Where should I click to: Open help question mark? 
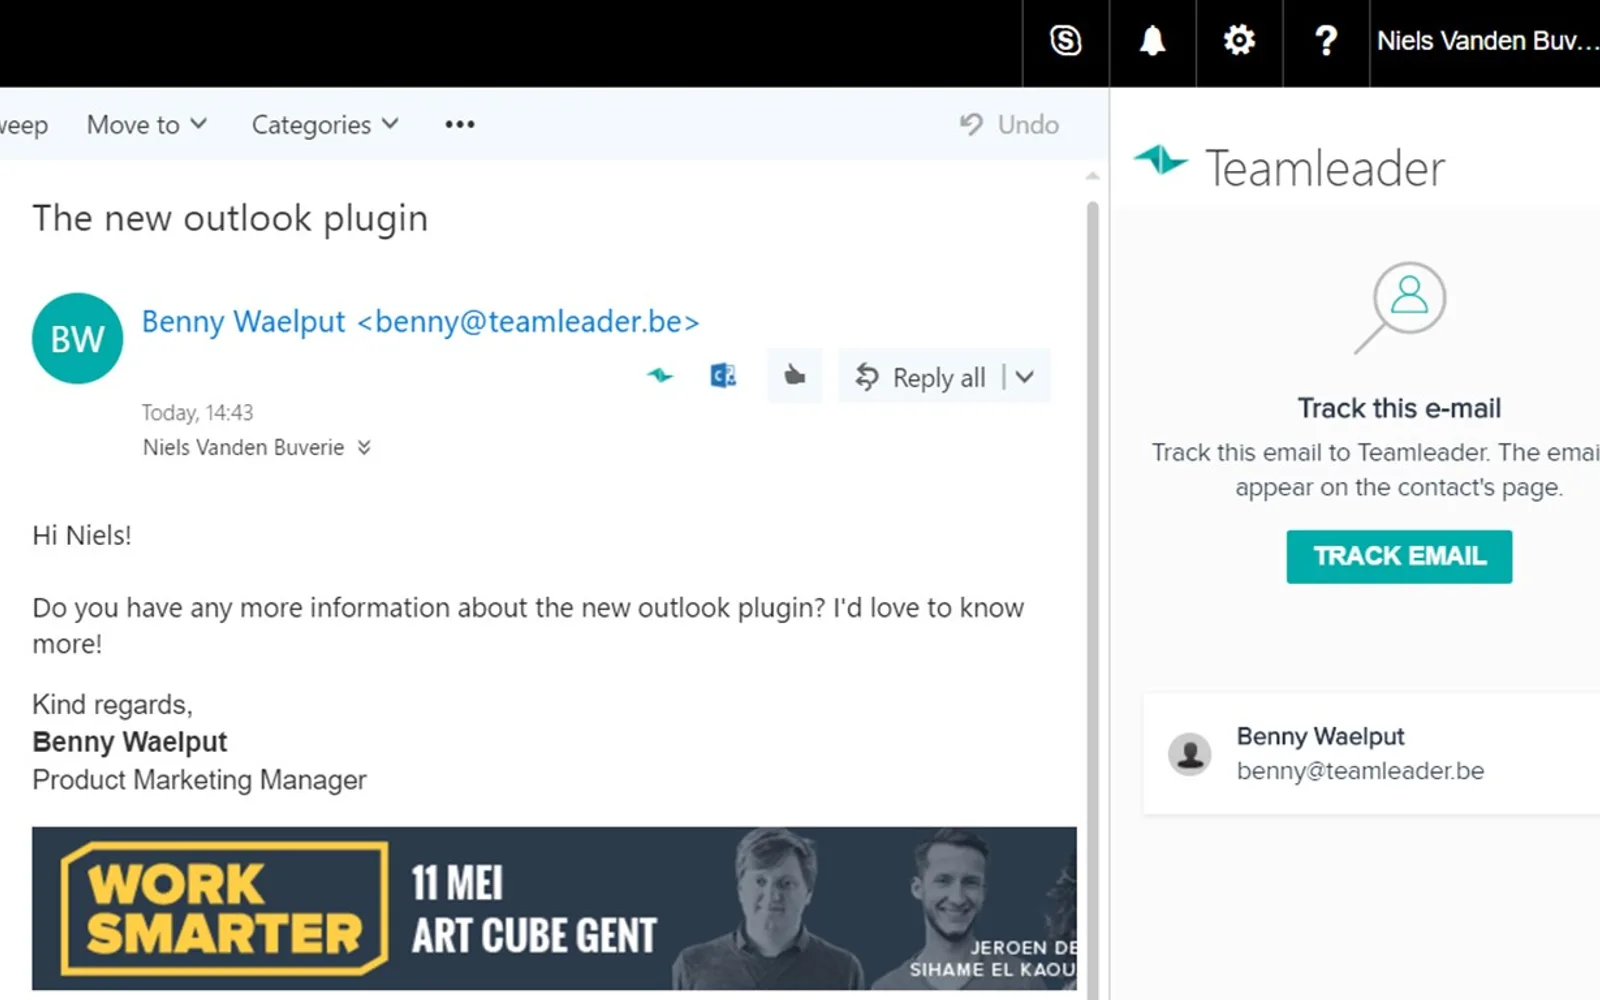(x=1326, y=41)
